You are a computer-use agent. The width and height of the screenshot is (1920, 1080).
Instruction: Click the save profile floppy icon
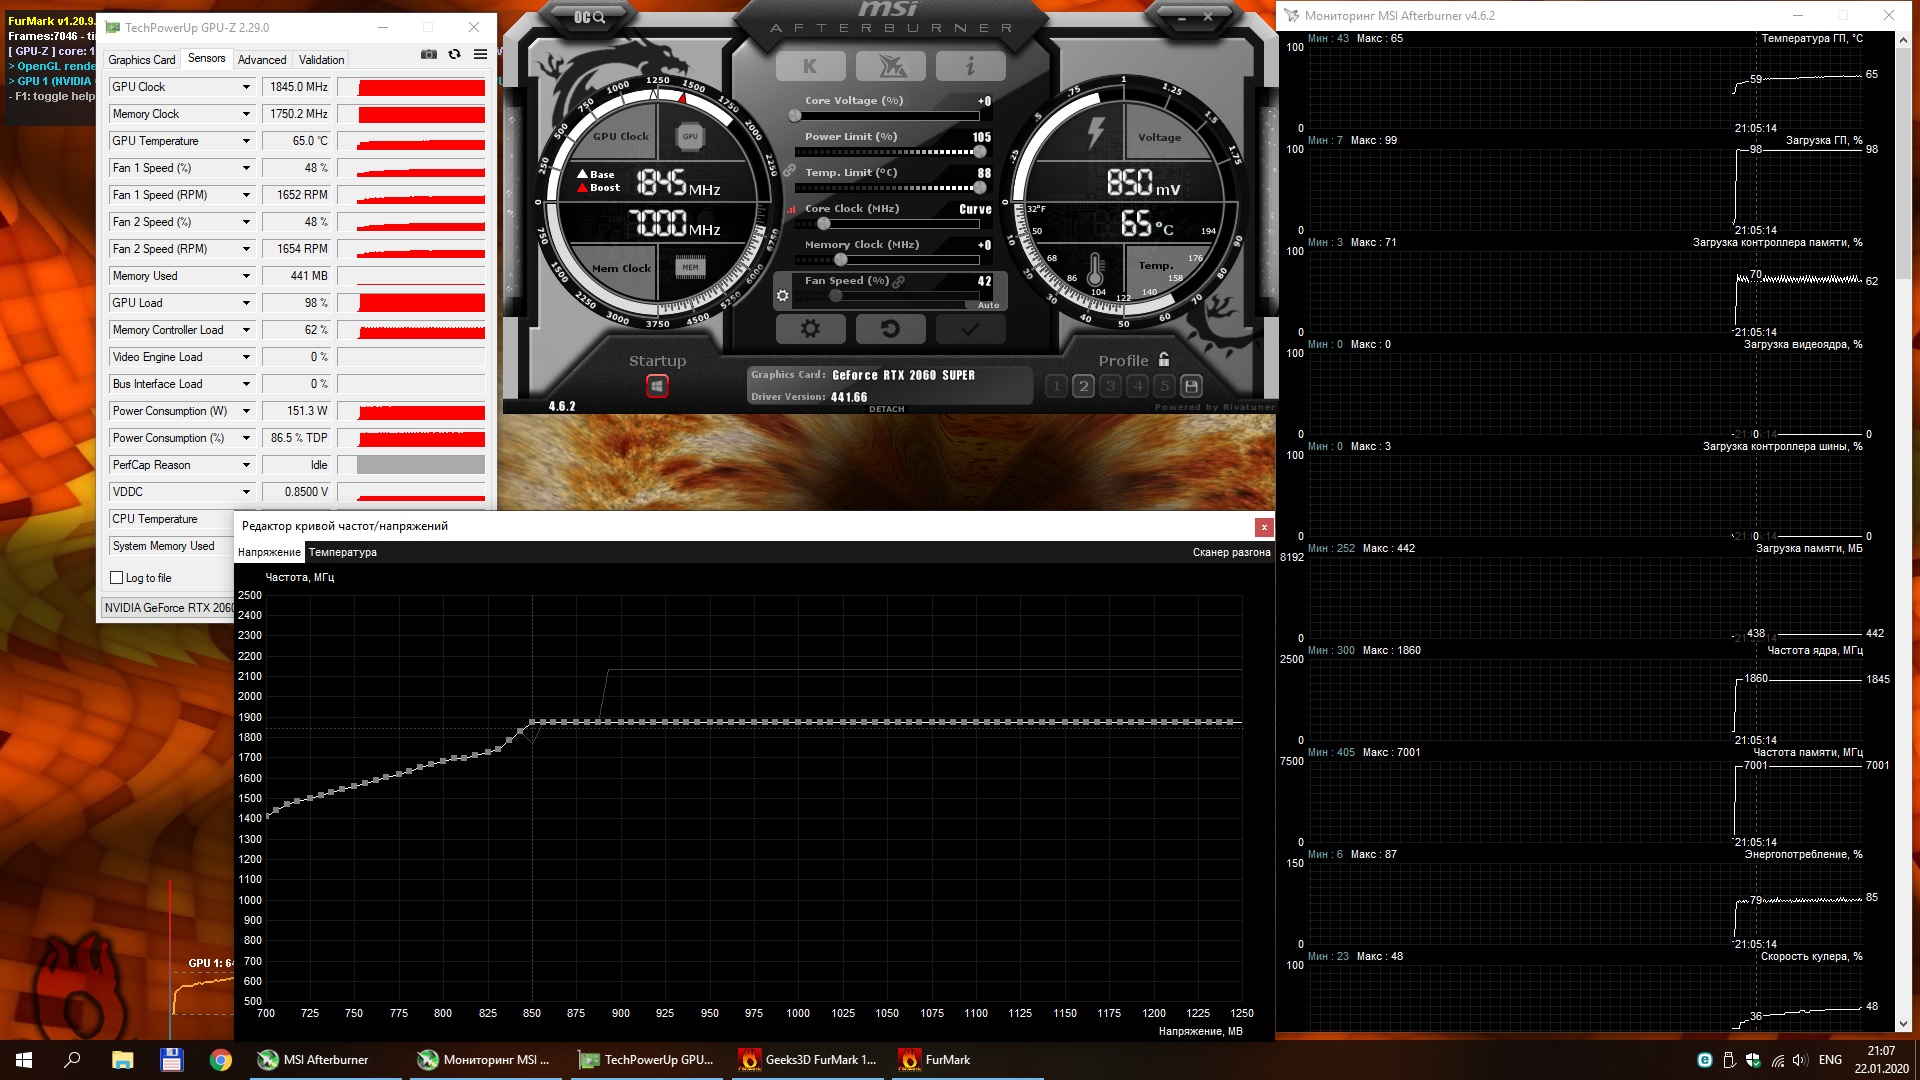1191,386
